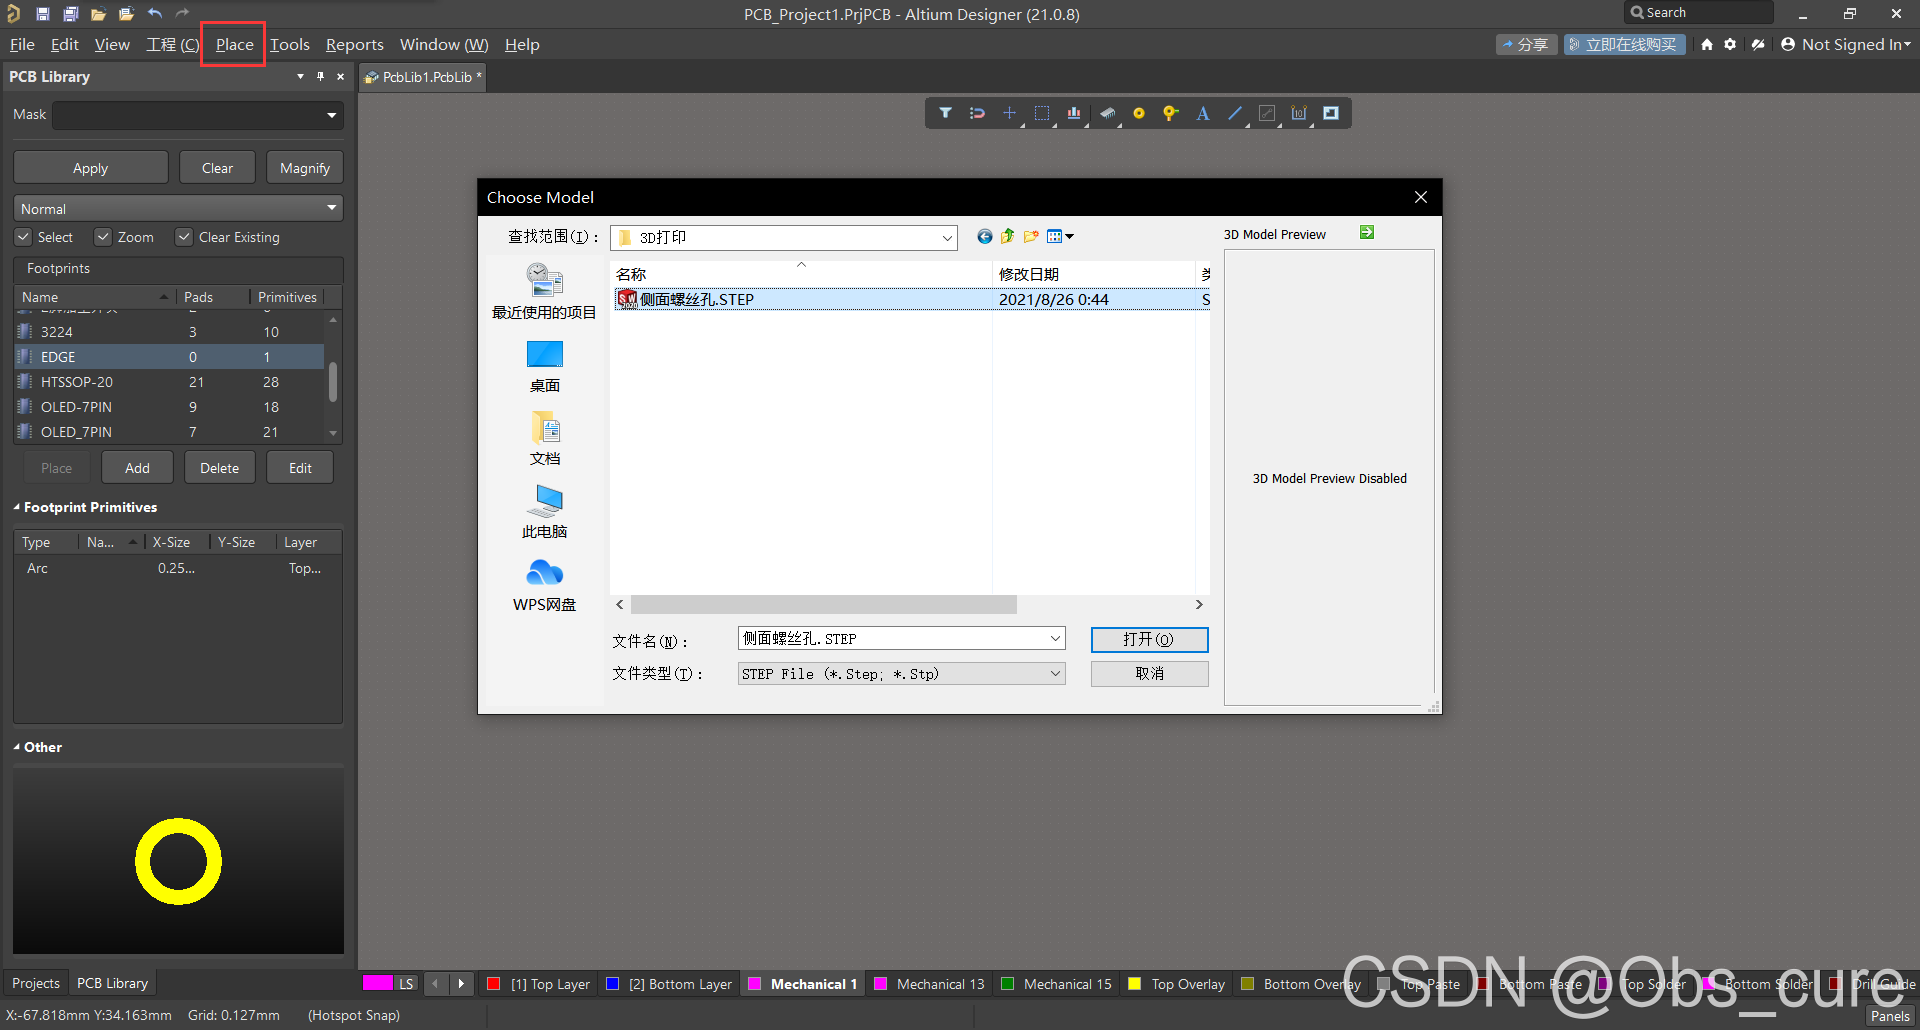Click the Place Component chip icon
This screenshot has height=1030, width=1920.
coord(1107,113)
